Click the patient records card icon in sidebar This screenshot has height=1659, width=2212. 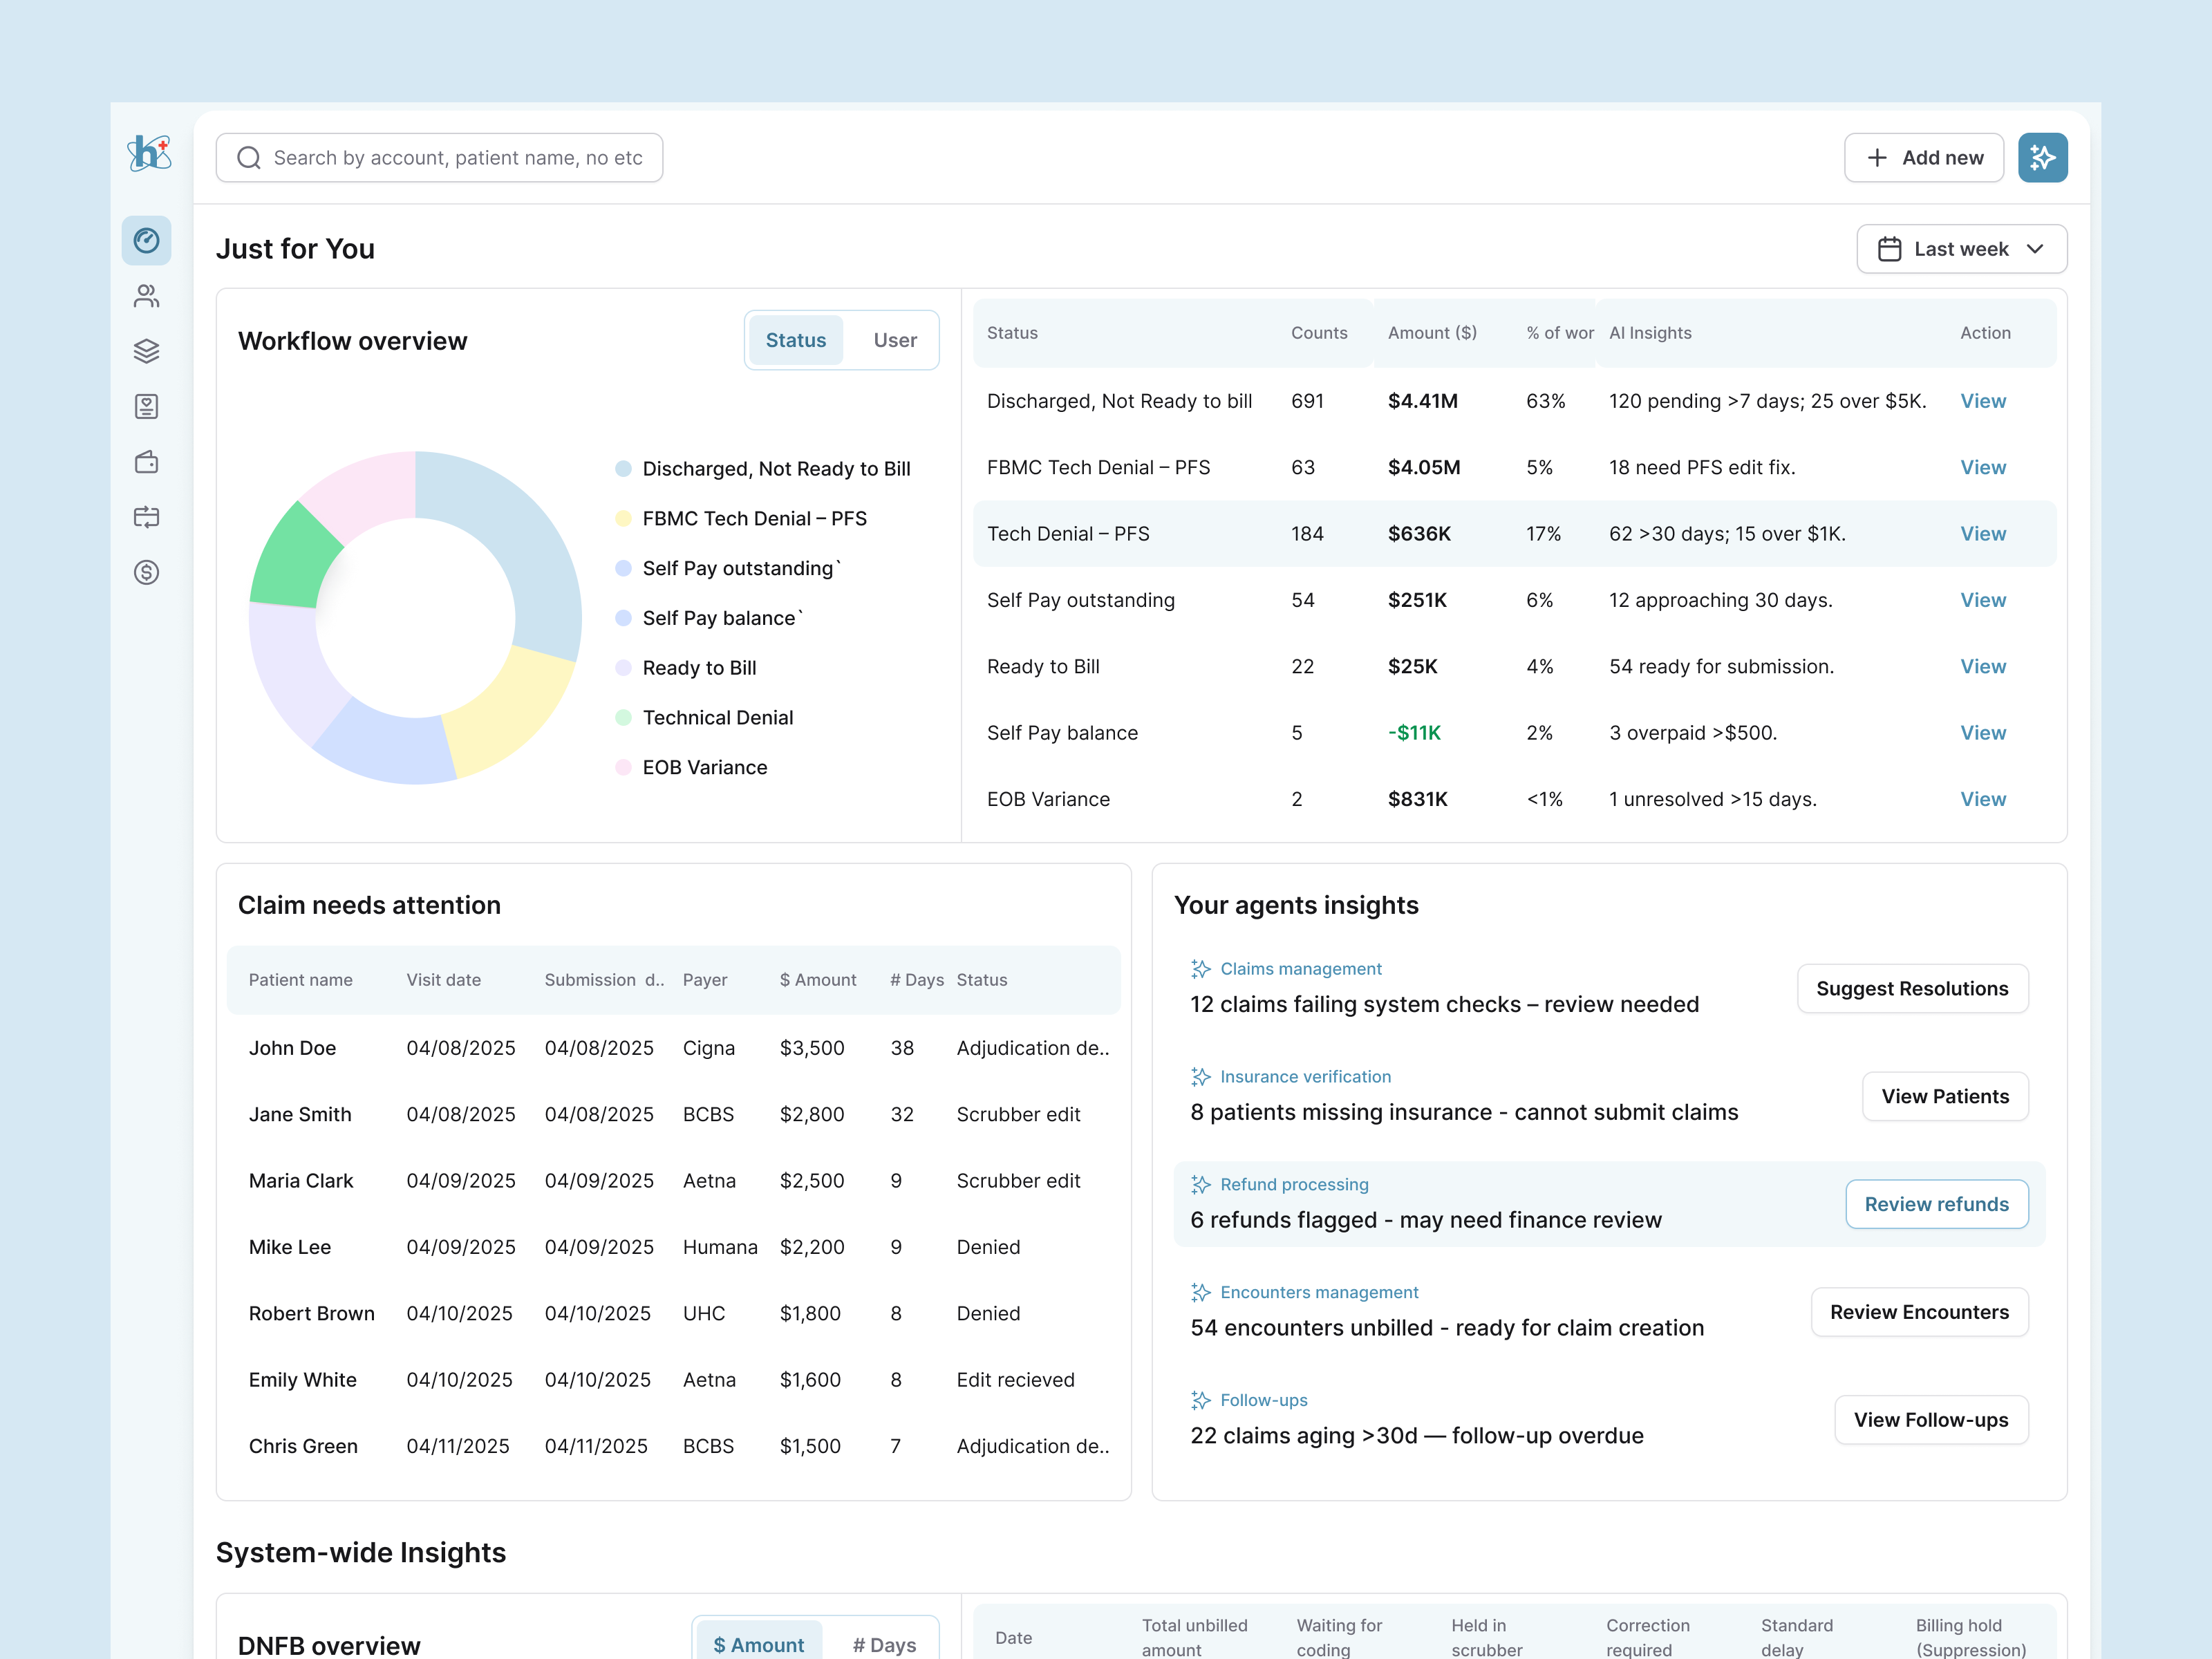pos(146,406)
